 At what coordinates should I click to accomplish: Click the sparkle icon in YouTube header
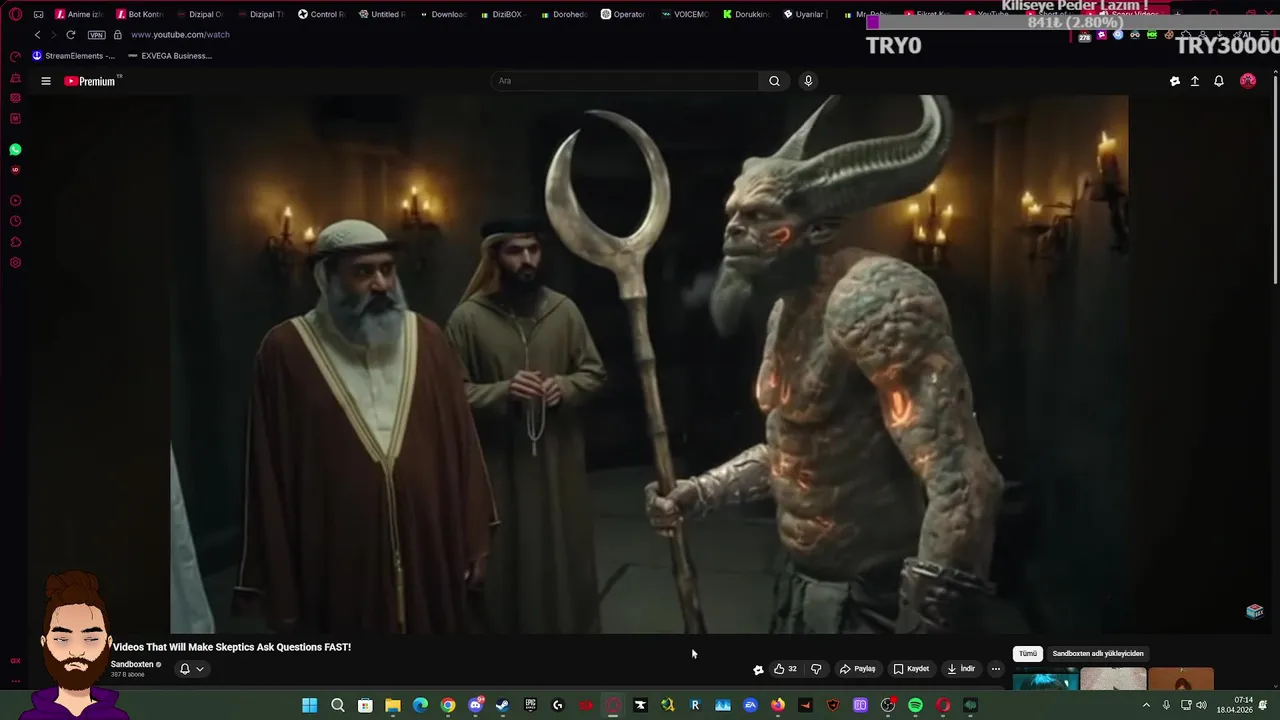click(1175, 81)
